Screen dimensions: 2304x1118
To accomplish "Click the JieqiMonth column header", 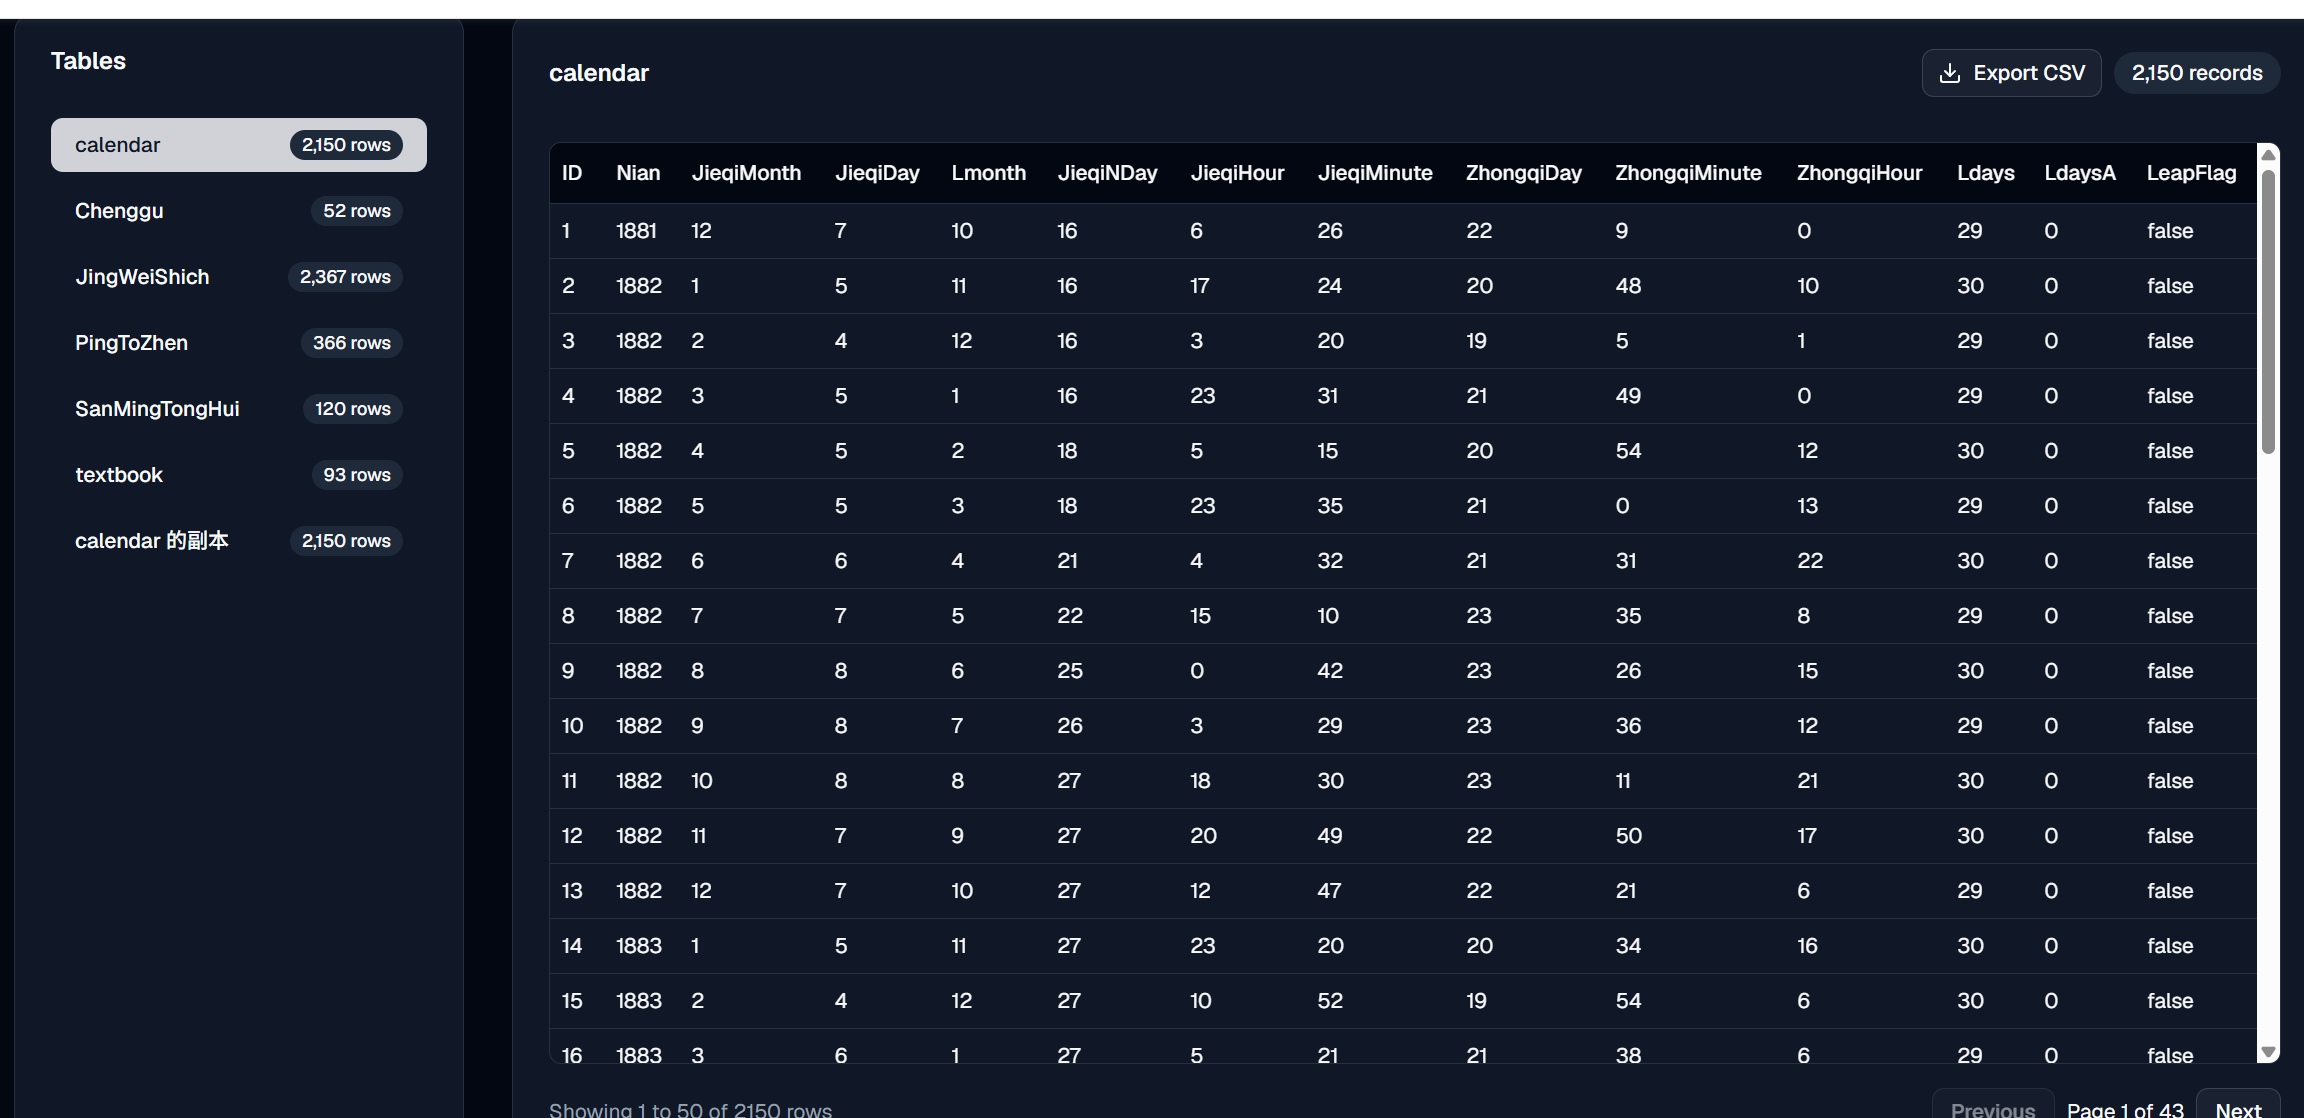I will 746,173.
